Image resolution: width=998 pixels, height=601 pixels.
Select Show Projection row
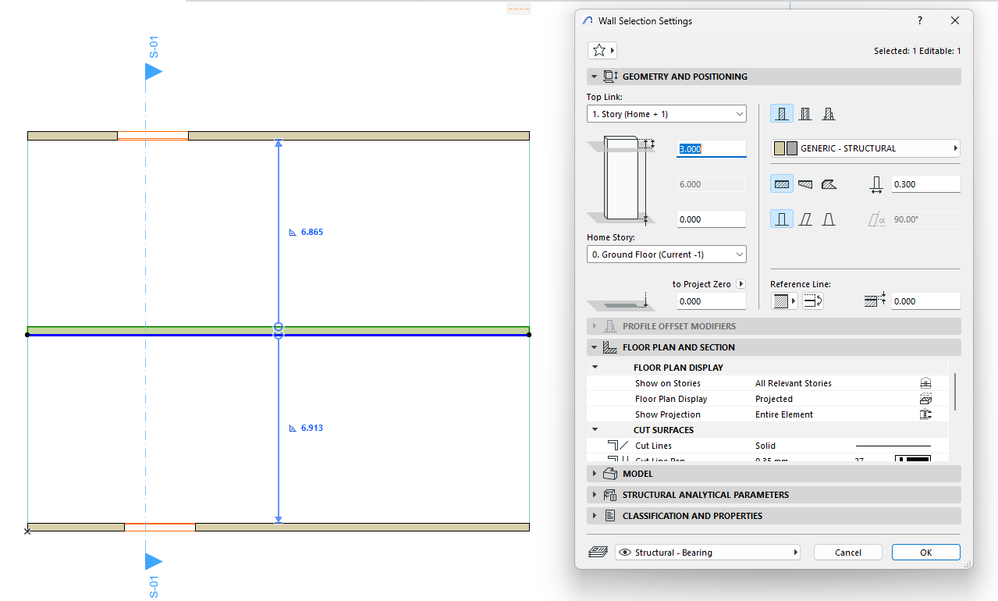[767, 414]
